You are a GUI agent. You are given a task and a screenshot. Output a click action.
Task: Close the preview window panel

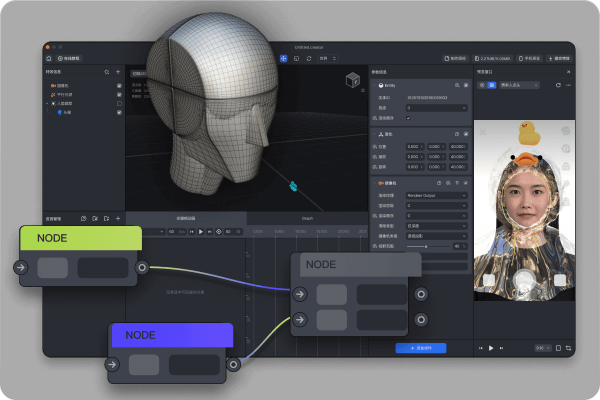click(568, 72)
